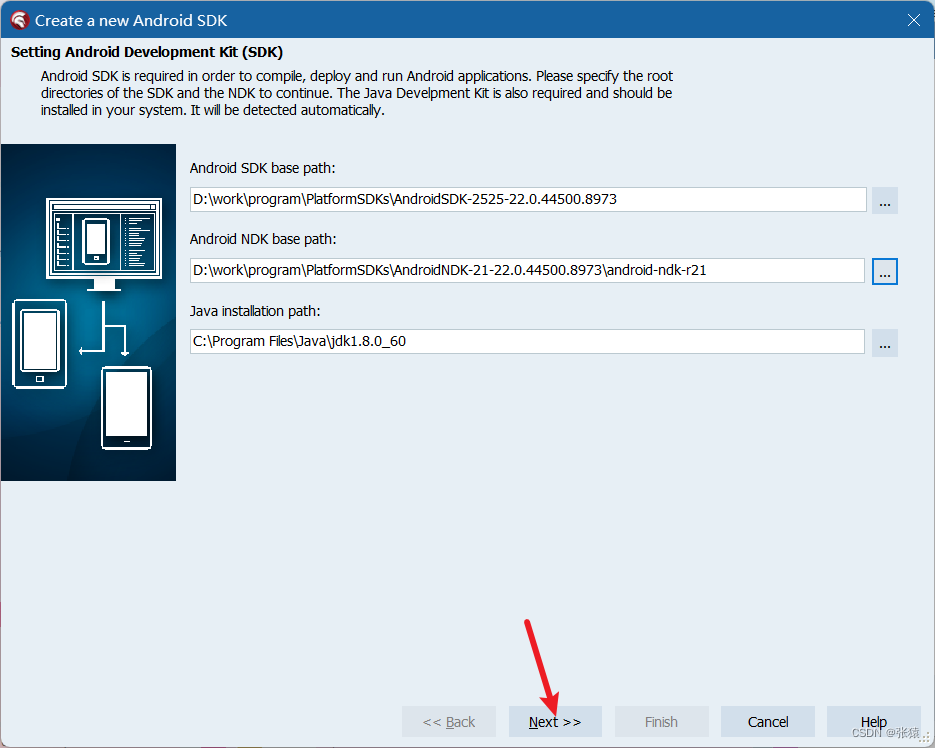The image size is (935, 748).
Task: Click inside the Android SDK base path field
Action: (x=527, y=199)
